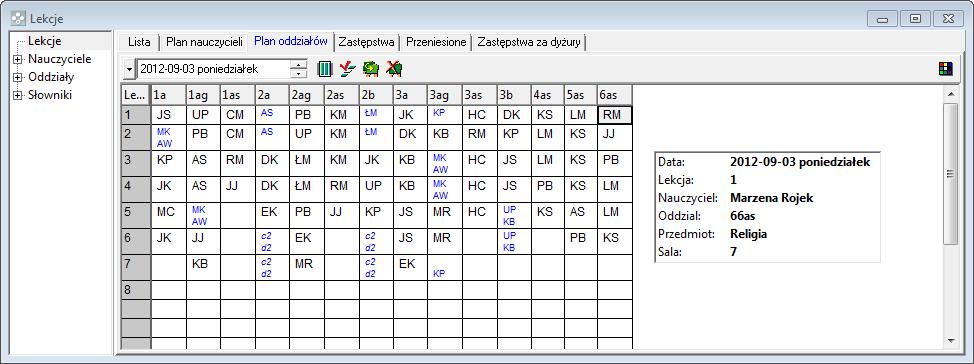
Task: Select Słowniki label in tree
Action: pos(50,95)
